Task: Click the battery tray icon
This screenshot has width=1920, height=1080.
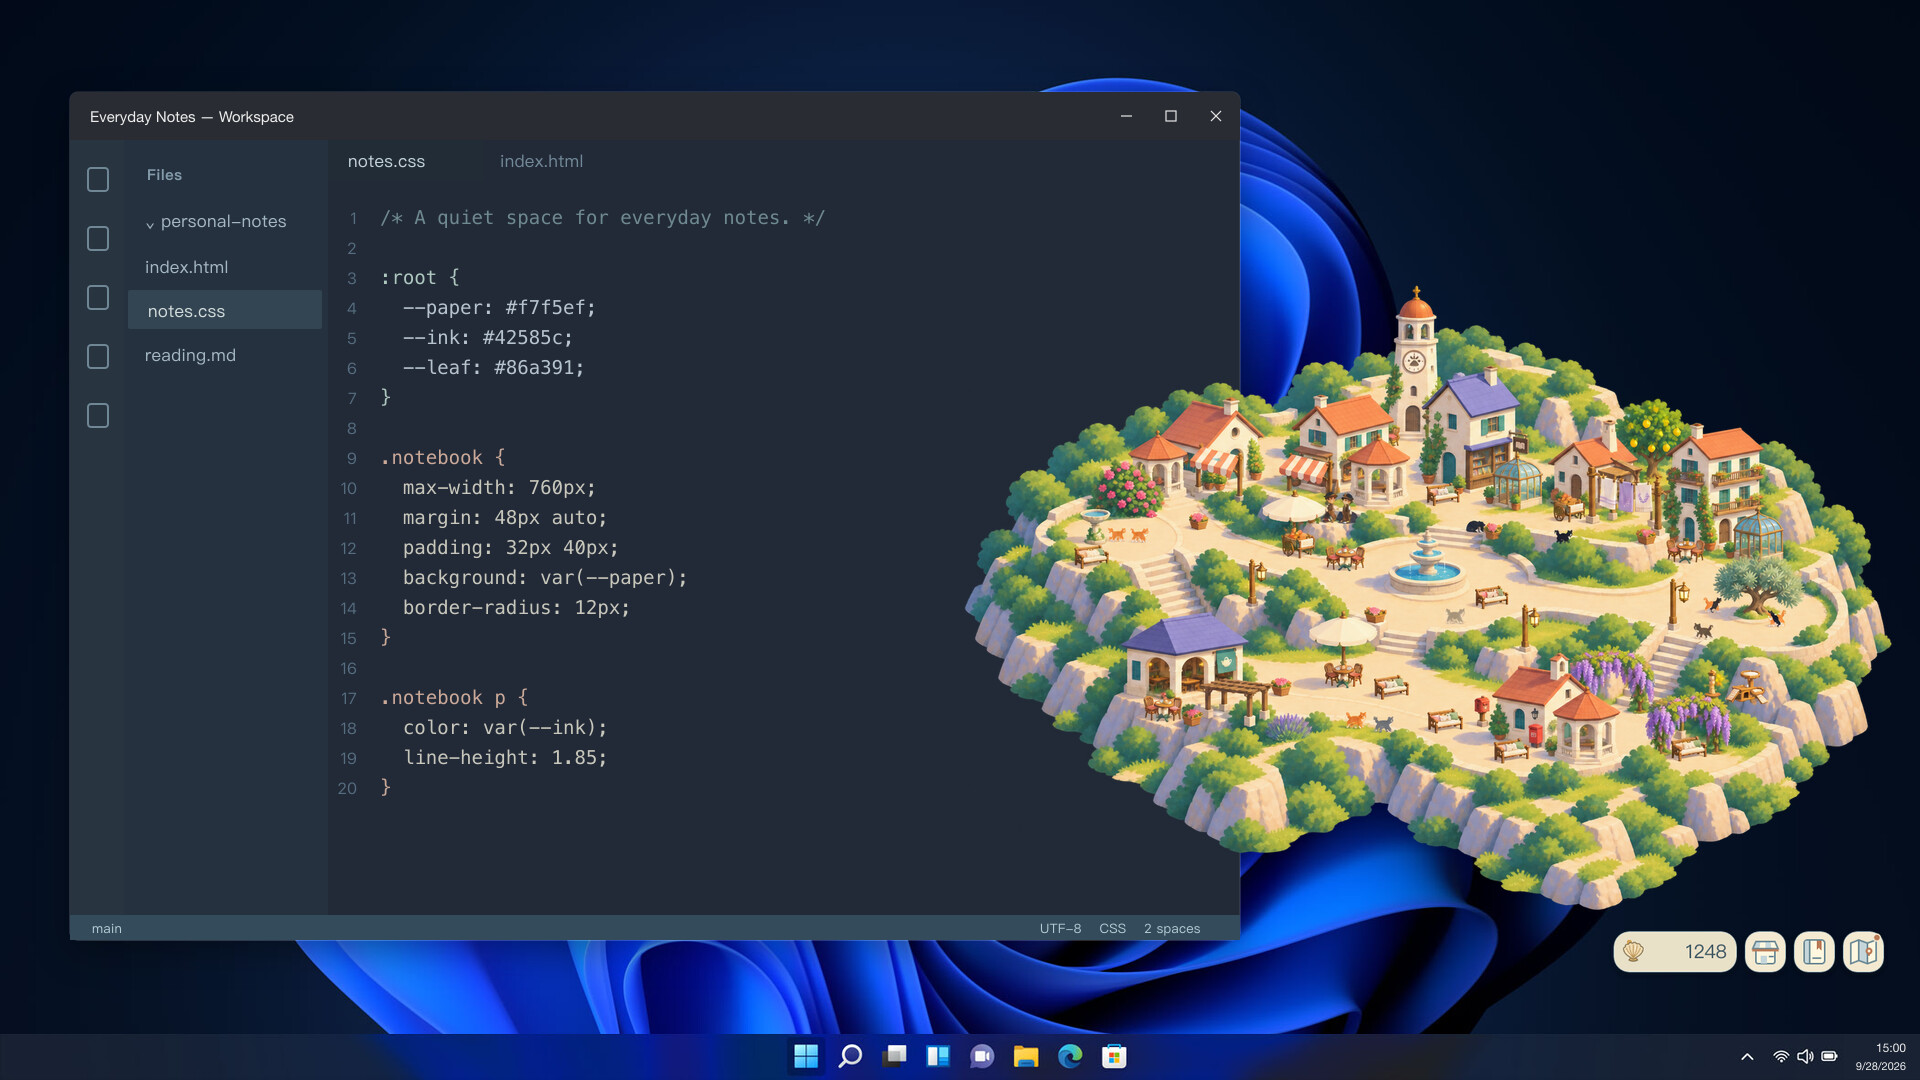Action: pos(1829,1056)
